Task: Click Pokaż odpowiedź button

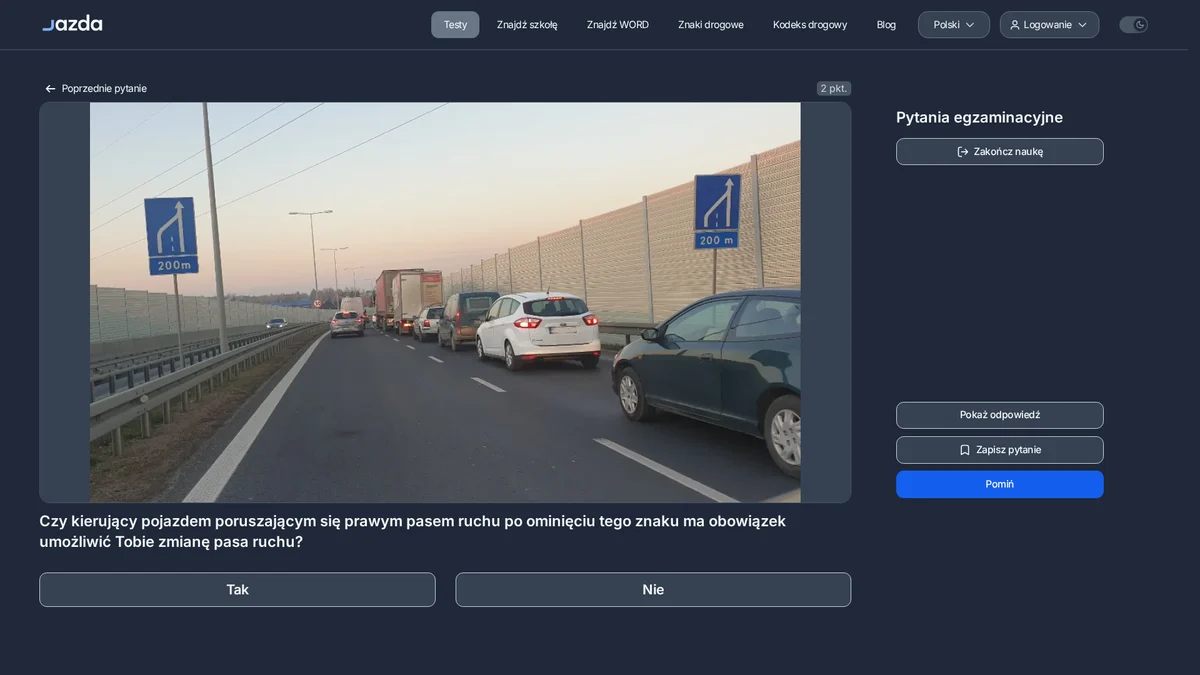Action: click(x=1000, y=415)
